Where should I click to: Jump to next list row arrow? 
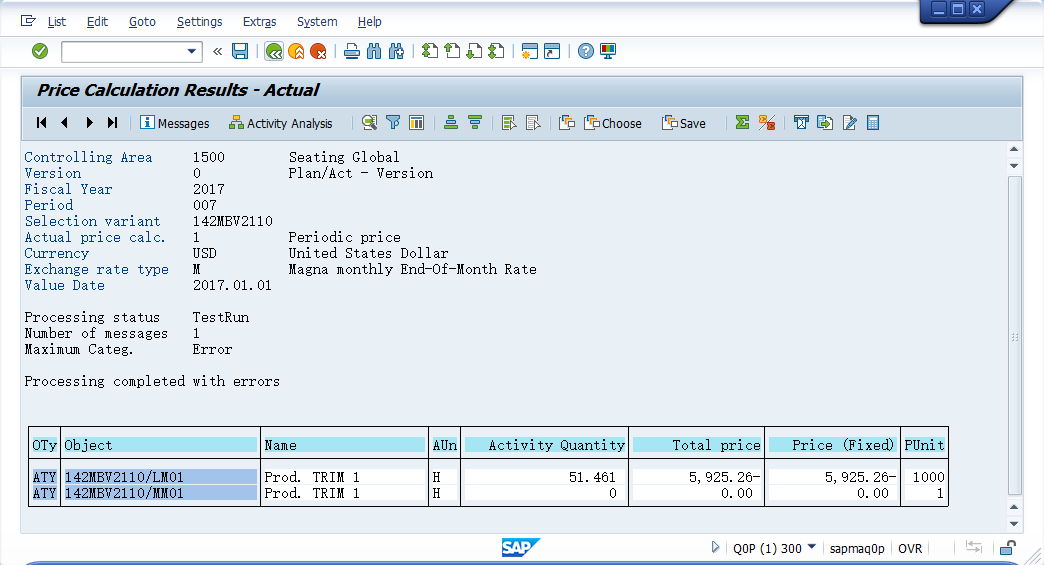click(x=89, y=122)
